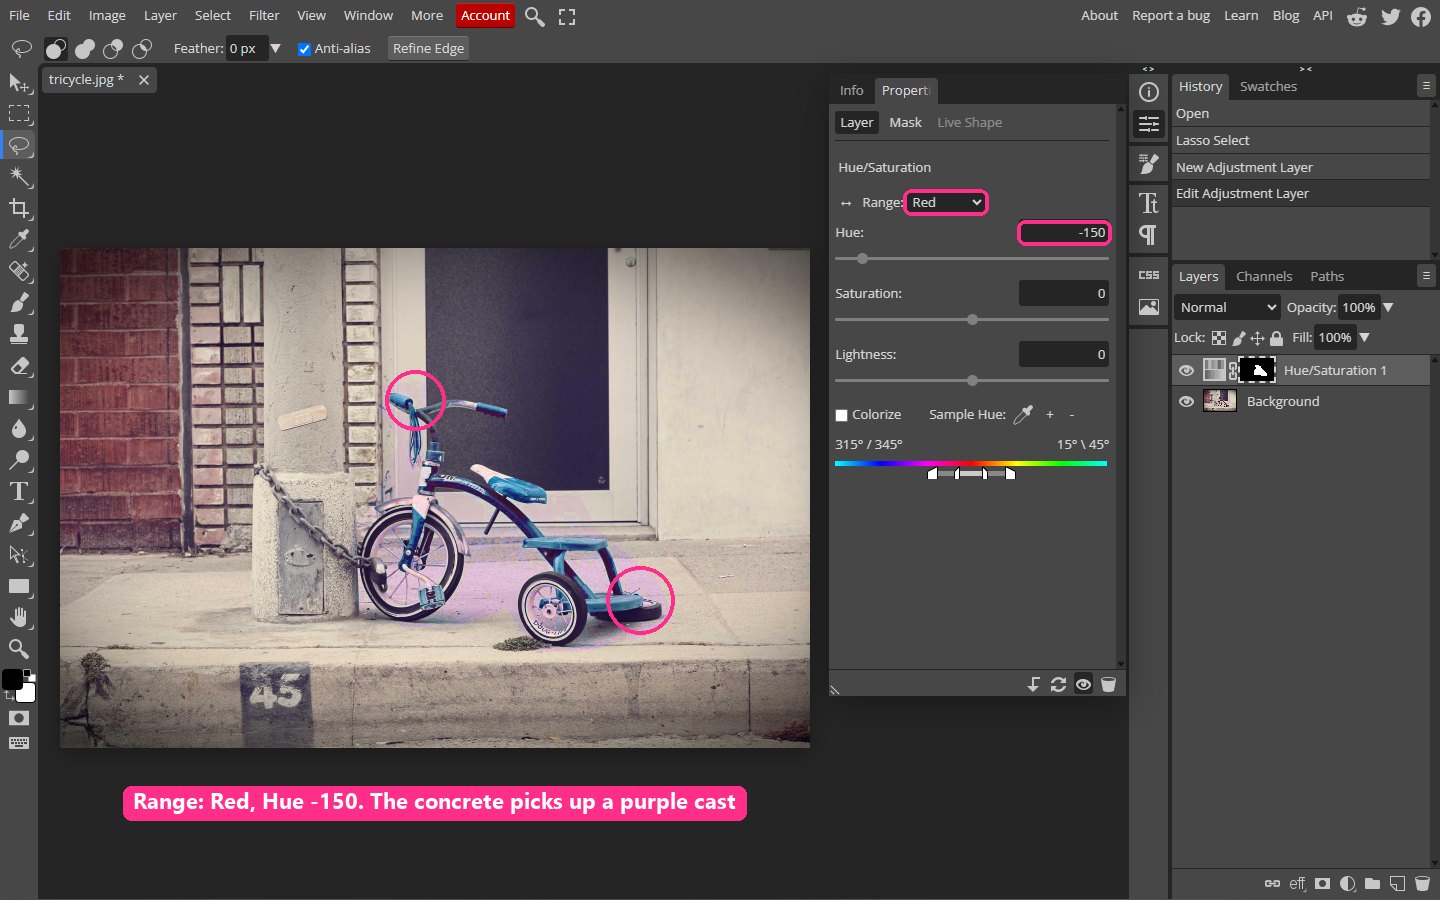The width and height of the screenshot is (1440, 900).
Task: Open the Layers panel options menu
Action: (1426, 275)
